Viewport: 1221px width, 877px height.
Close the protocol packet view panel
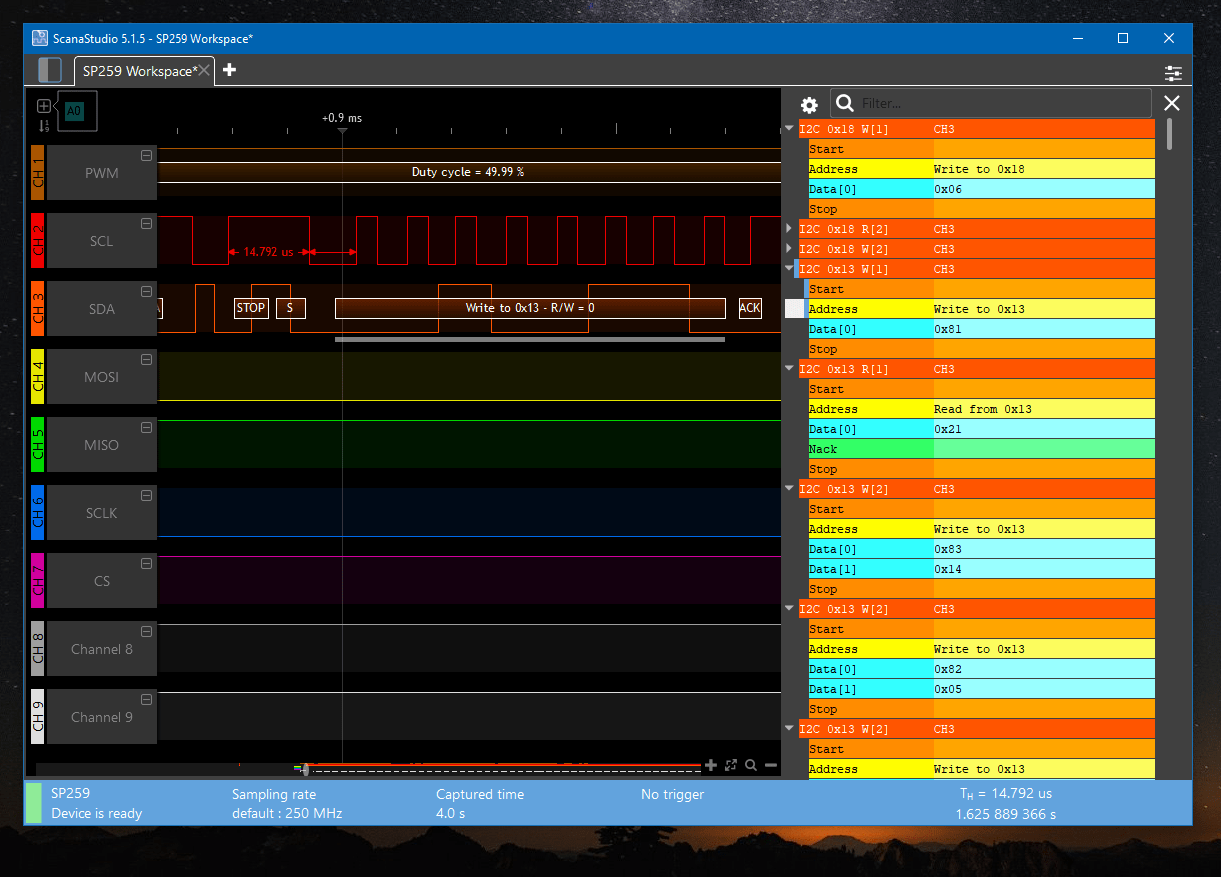1172,103
